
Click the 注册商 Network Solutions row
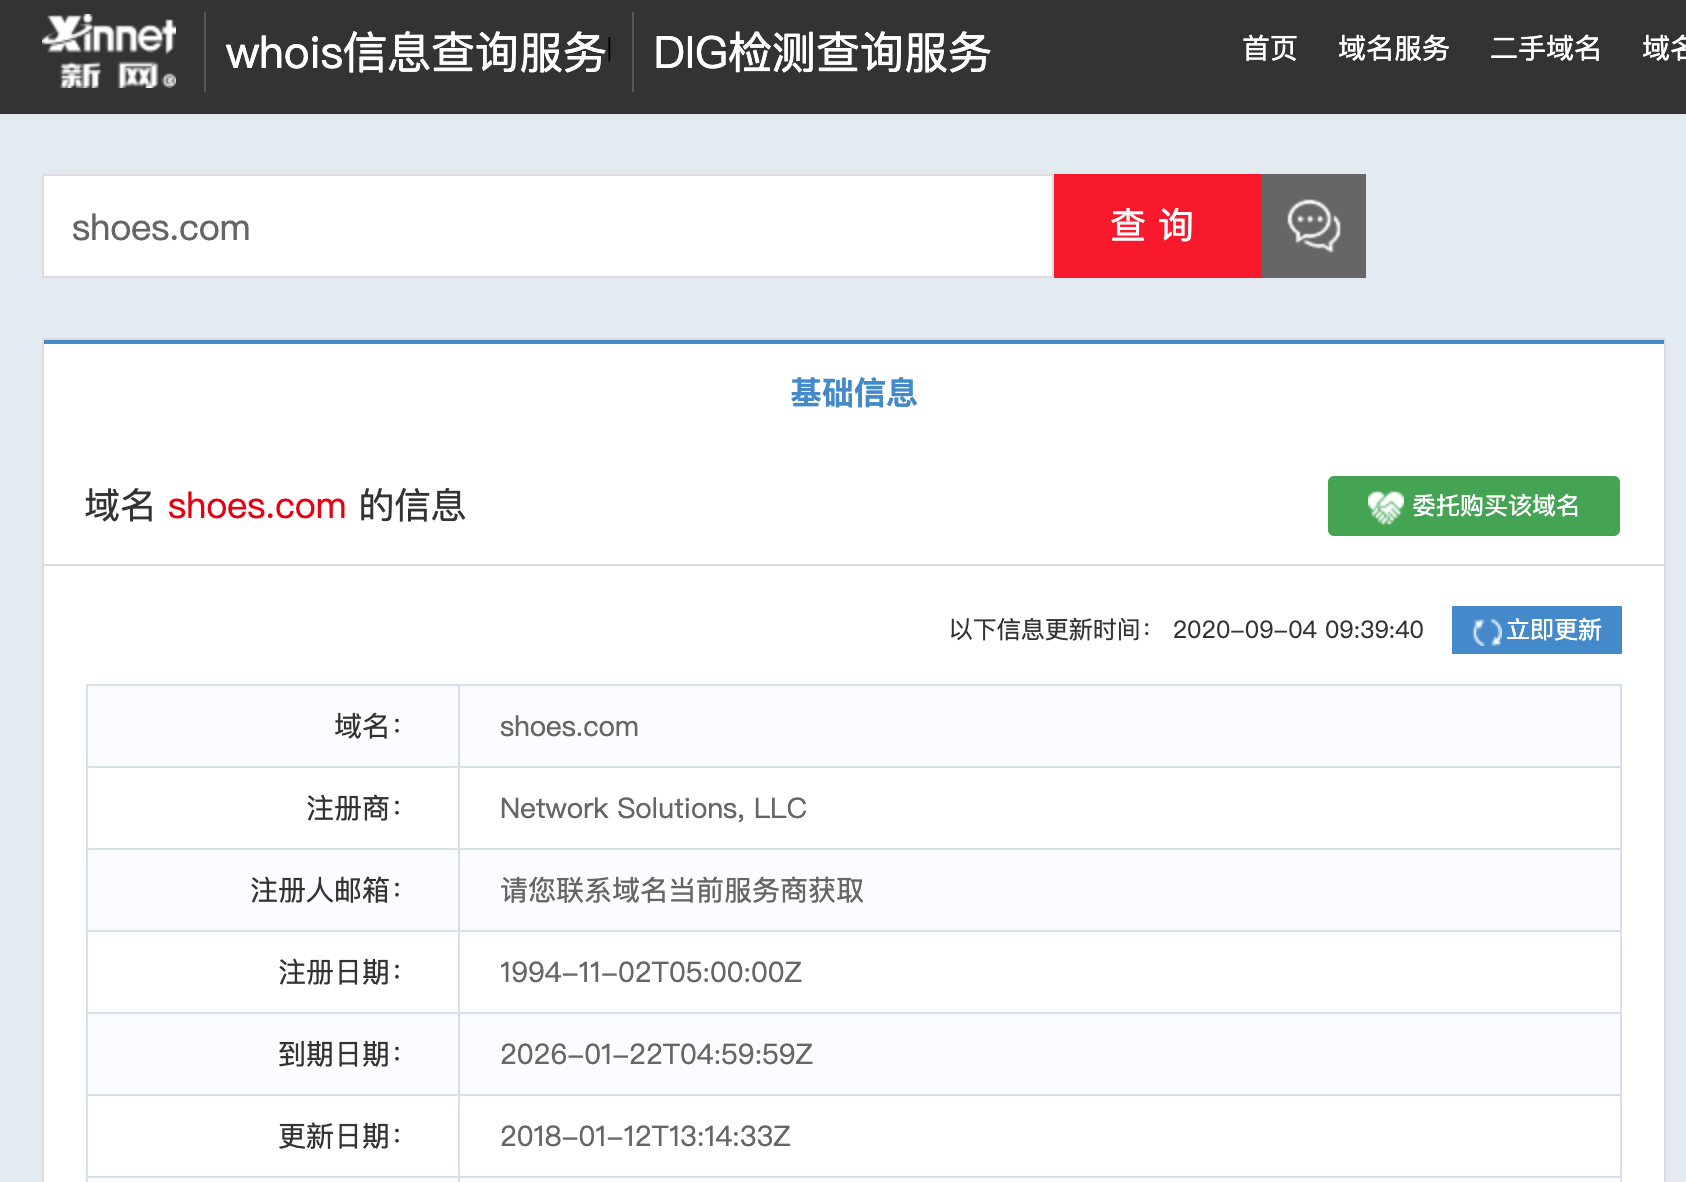point(653,808)
